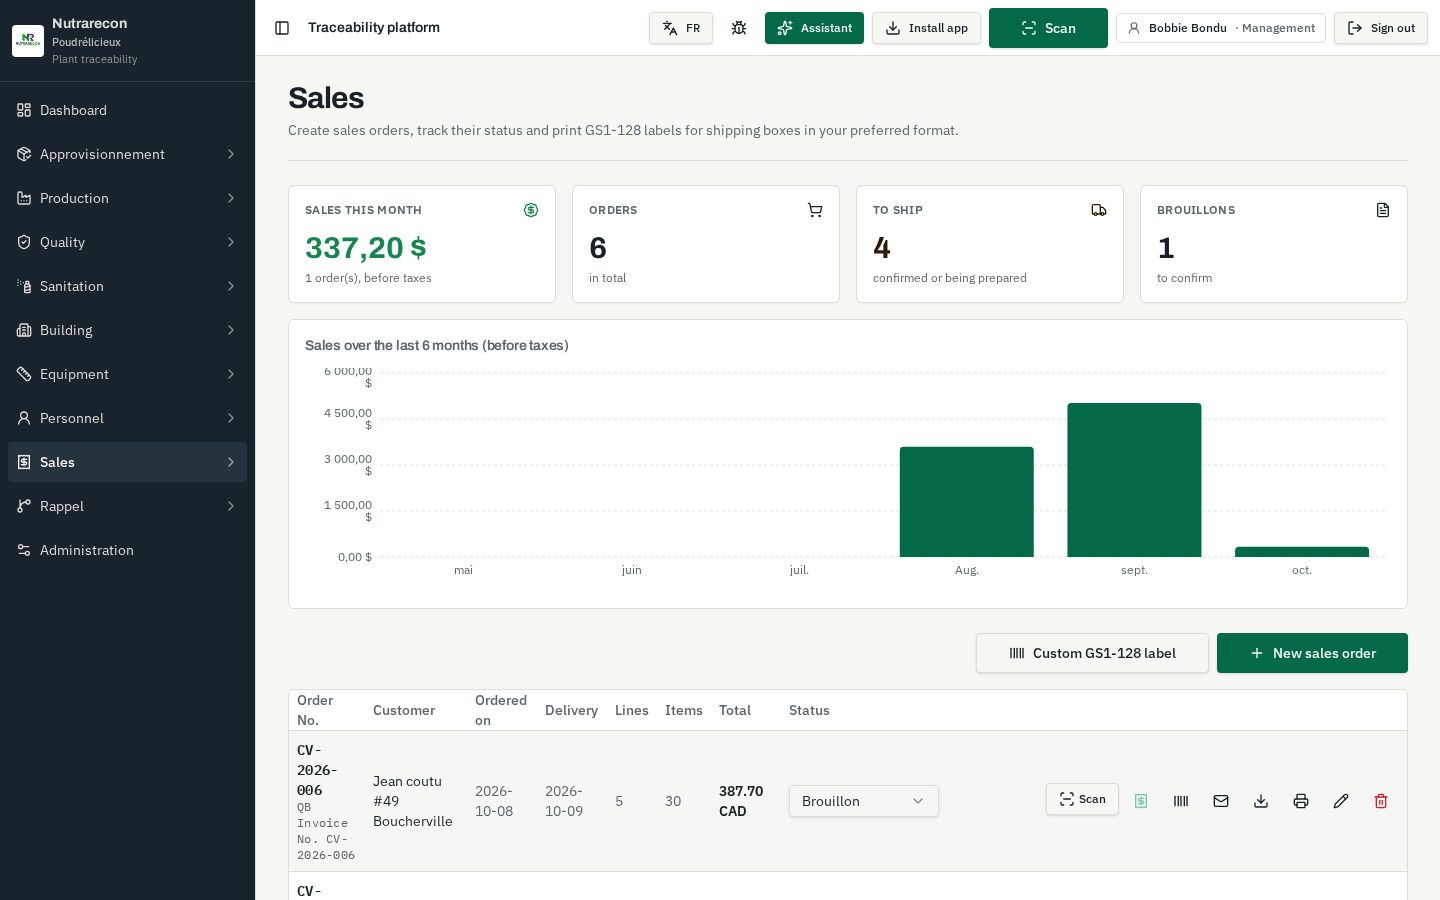
Task: Delete order CV-2026-006 with trash icon
Action: [1381, 801]
